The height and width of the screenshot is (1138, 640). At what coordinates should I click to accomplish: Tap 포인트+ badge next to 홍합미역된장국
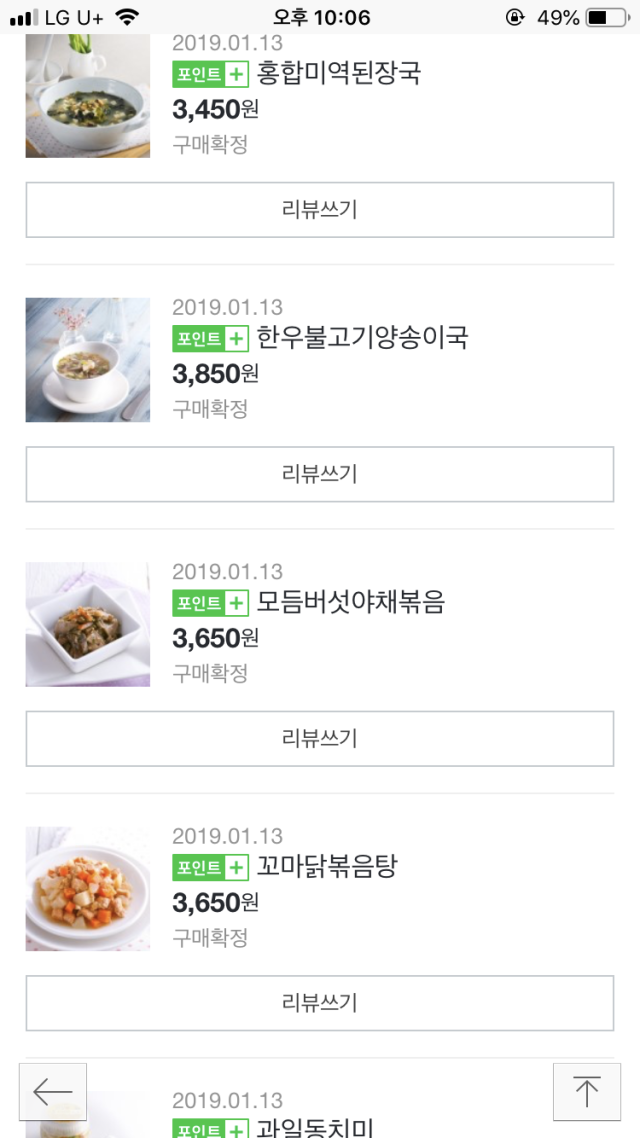[x=210, y=74]
